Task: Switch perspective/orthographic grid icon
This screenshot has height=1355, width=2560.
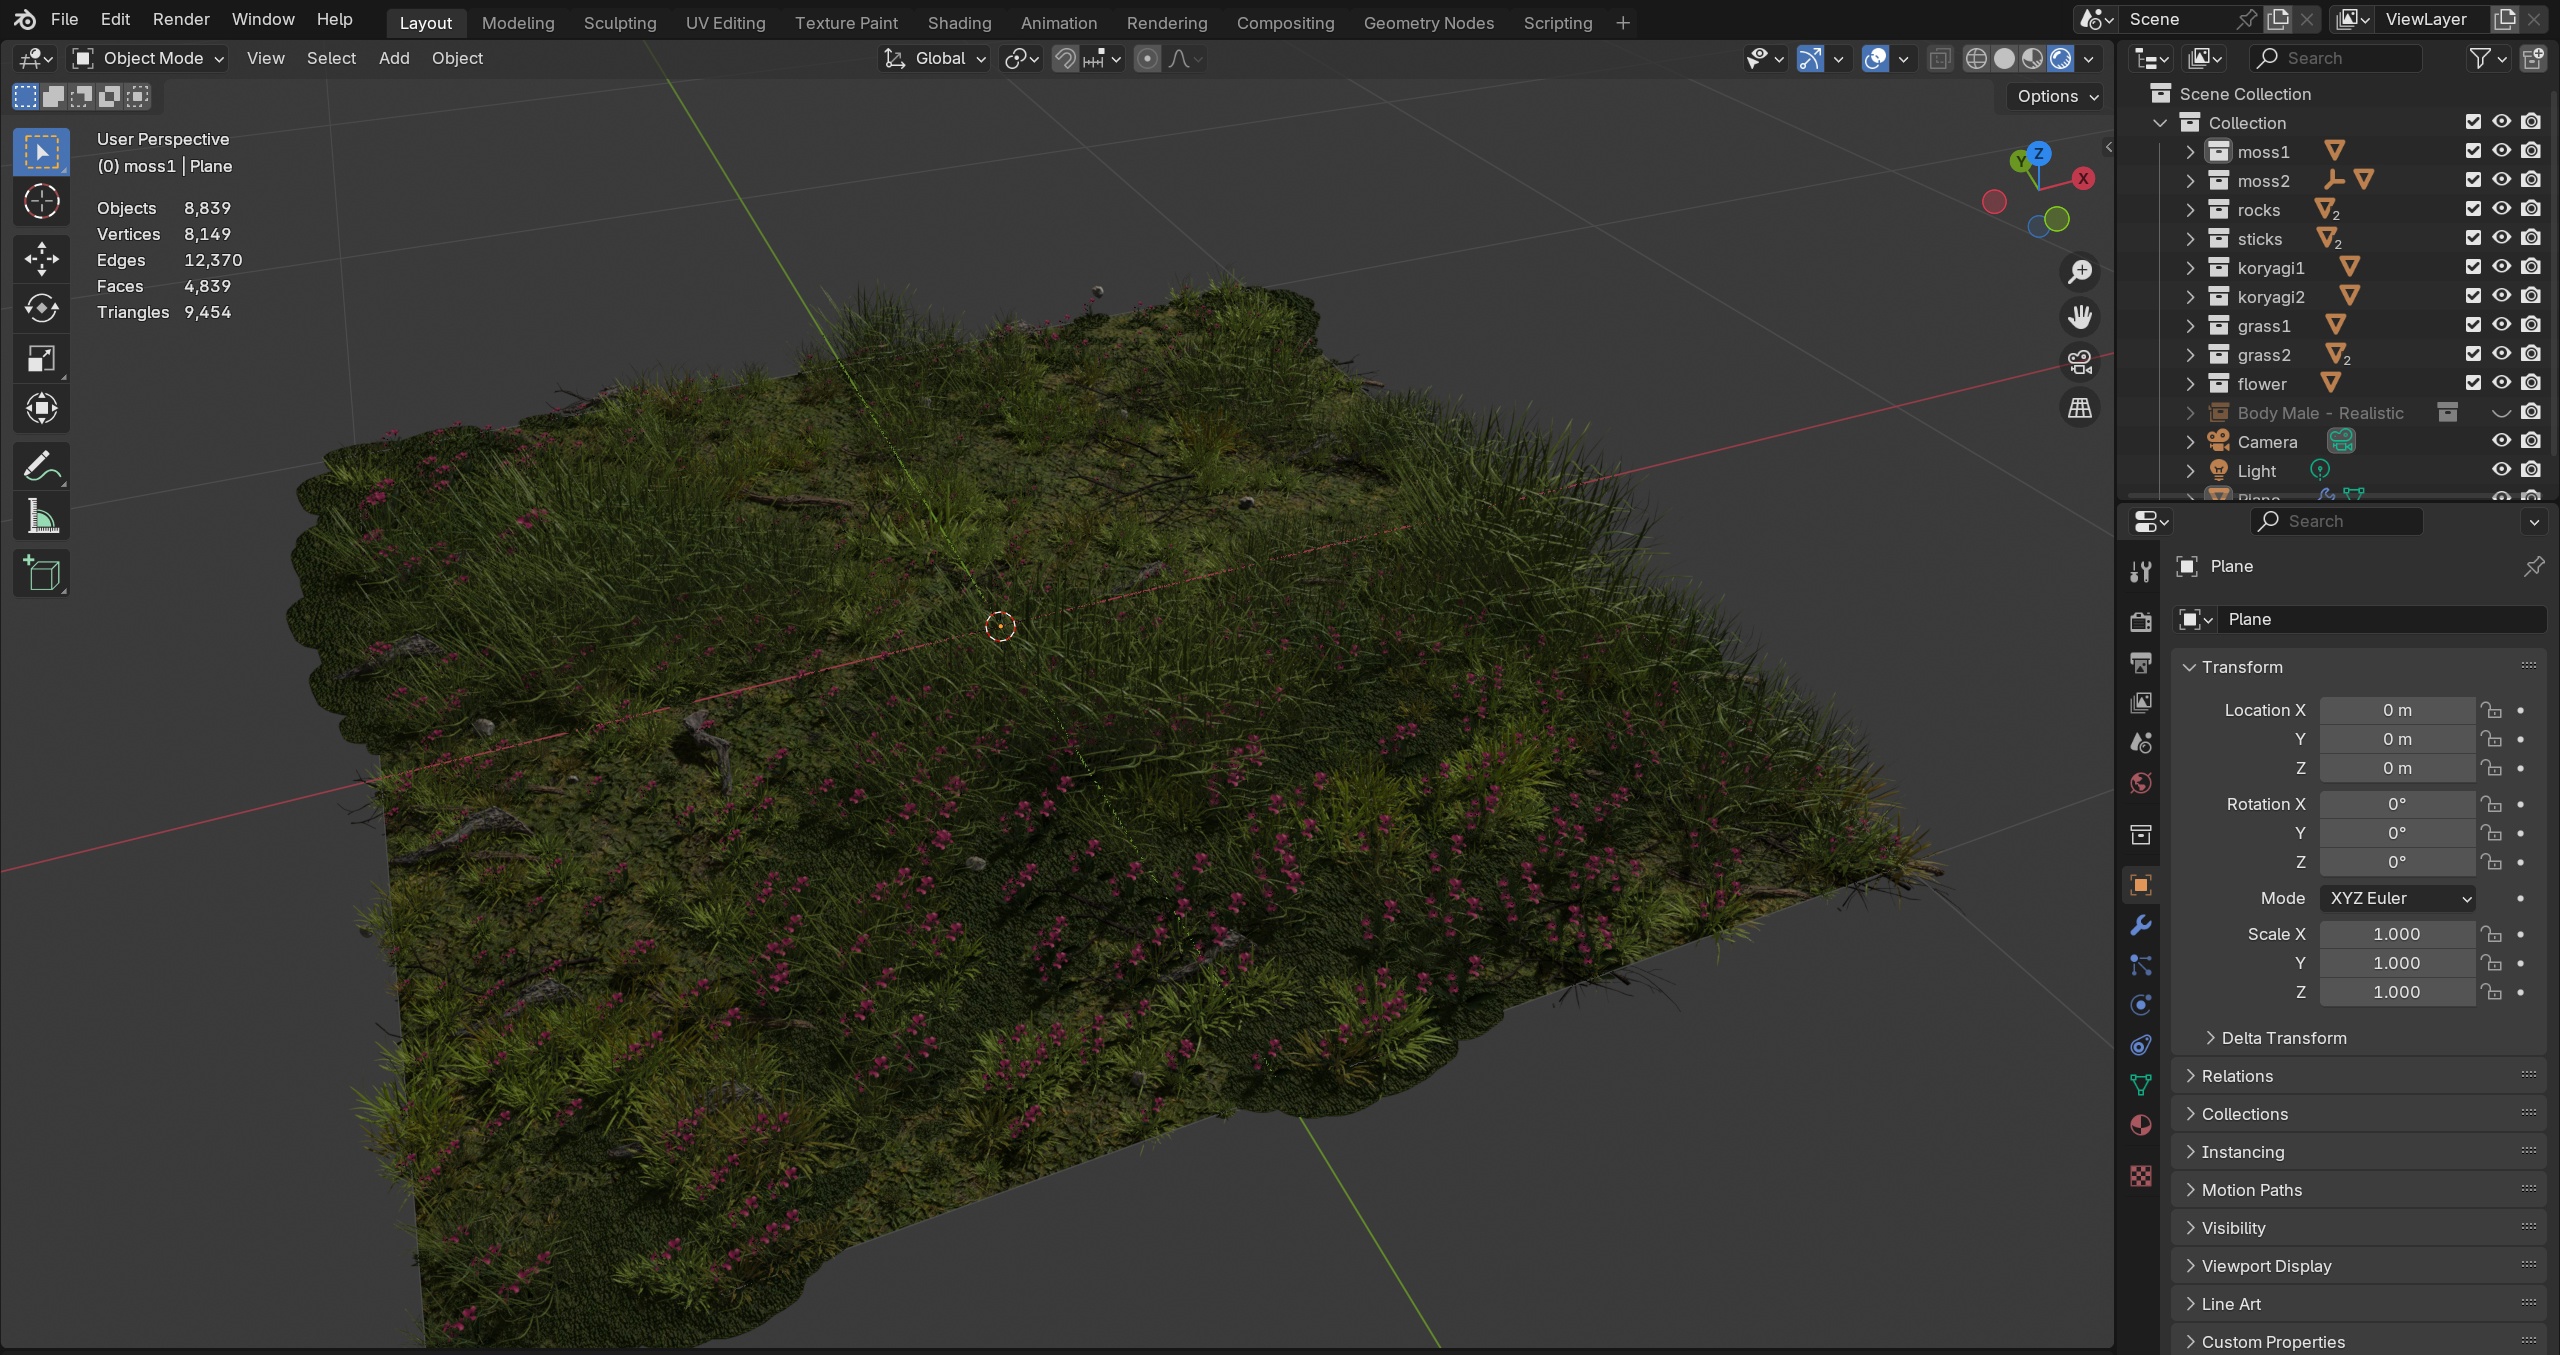Action: (2080, 407)
